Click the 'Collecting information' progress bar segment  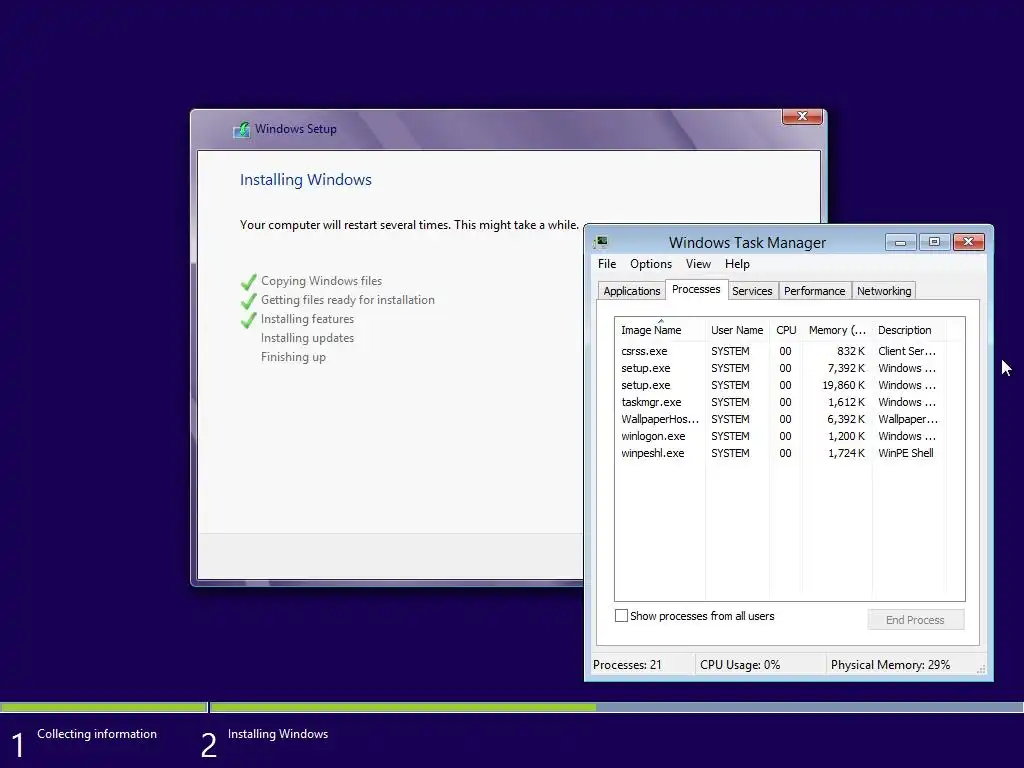(x=103, y=707)
